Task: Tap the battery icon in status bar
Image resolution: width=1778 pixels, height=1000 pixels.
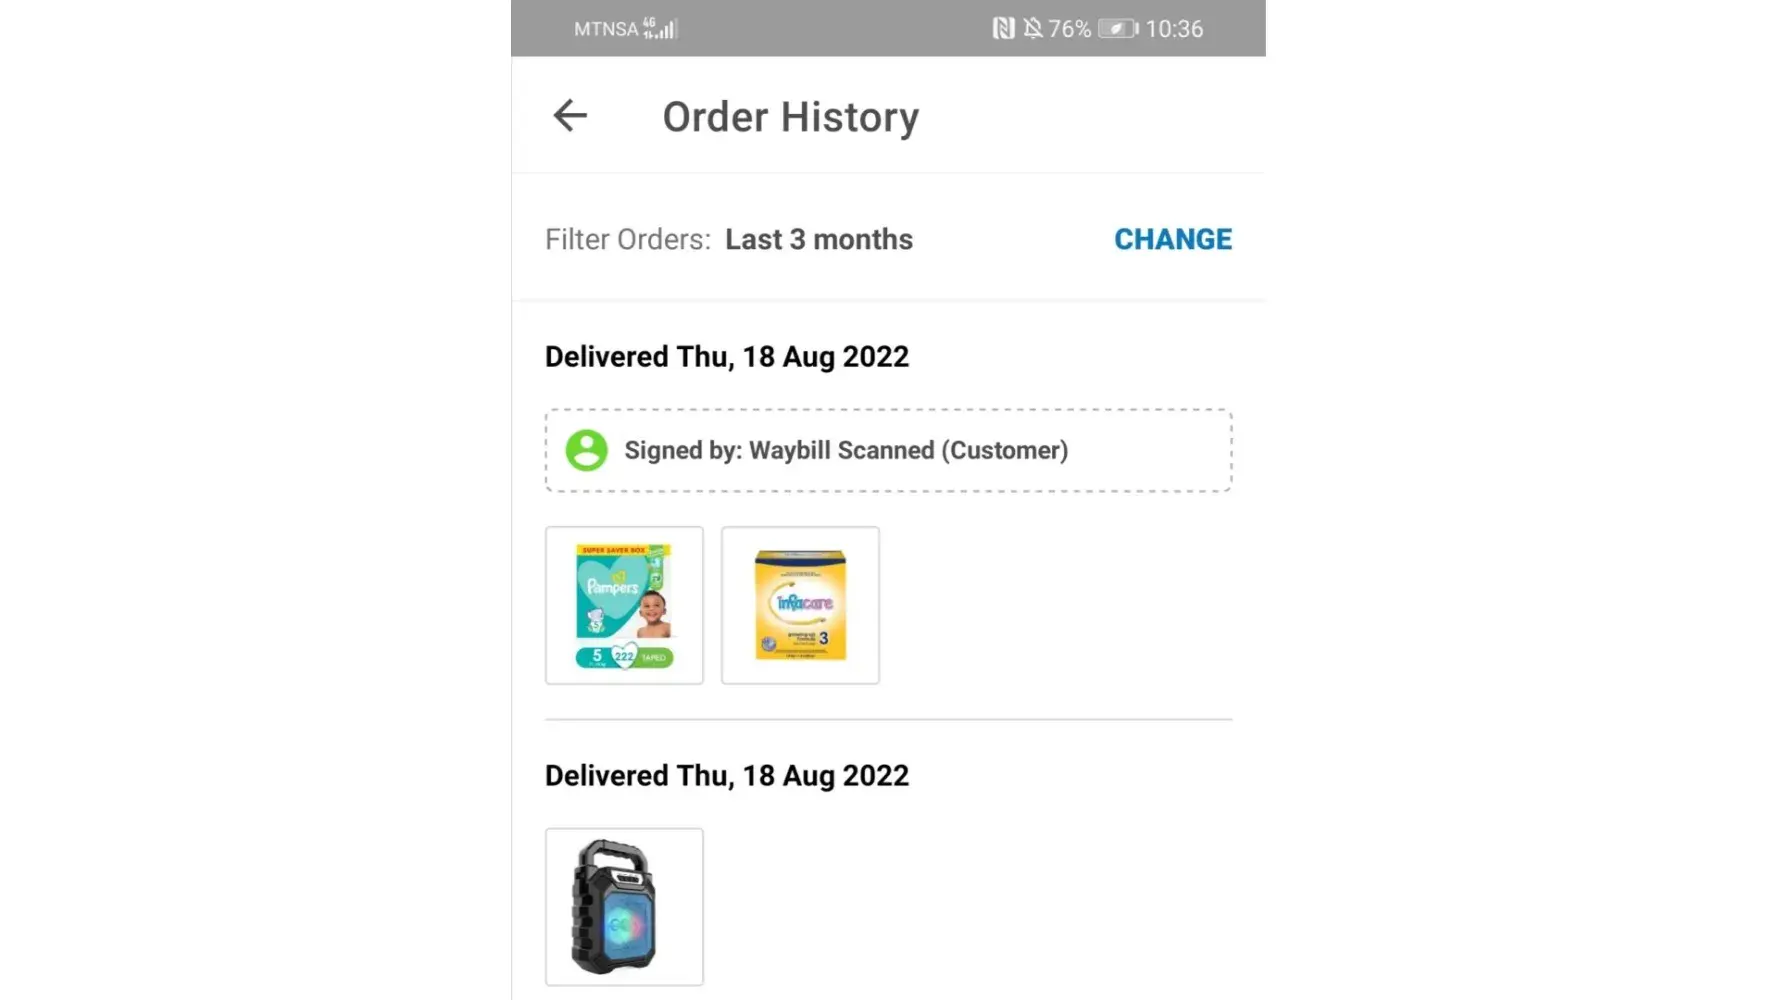Action: [1118, 29]
